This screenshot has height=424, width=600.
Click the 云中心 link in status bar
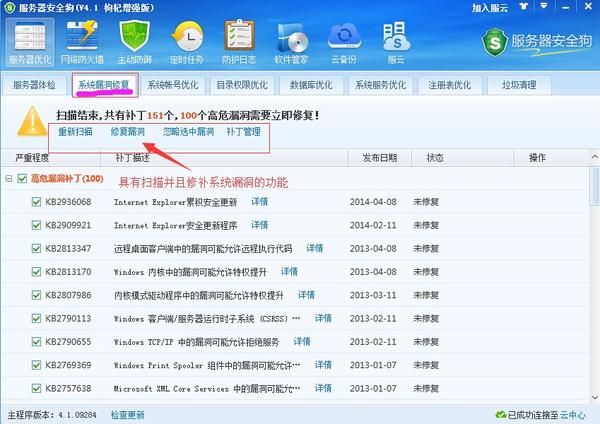572,415
